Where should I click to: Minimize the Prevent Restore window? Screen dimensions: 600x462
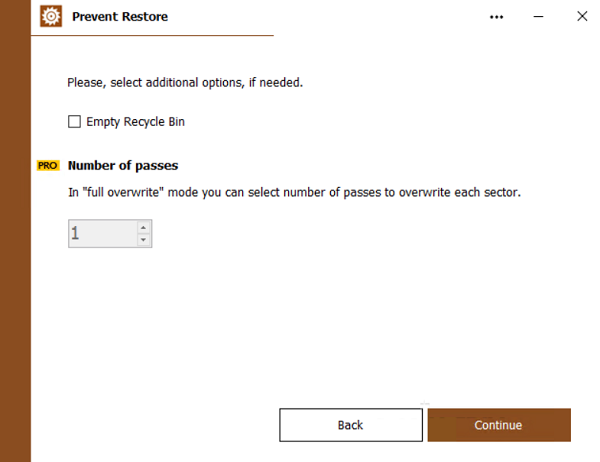pos(541,17)
